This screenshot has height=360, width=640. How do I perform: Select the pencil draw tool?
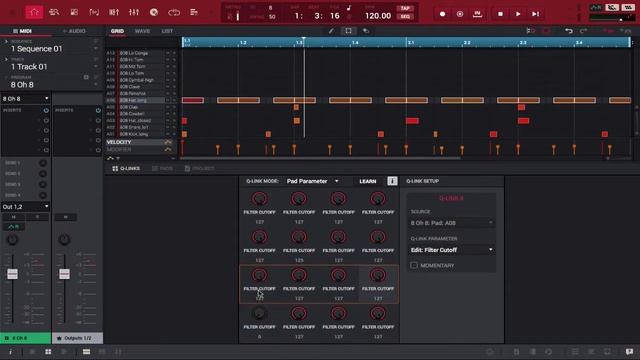331,31
